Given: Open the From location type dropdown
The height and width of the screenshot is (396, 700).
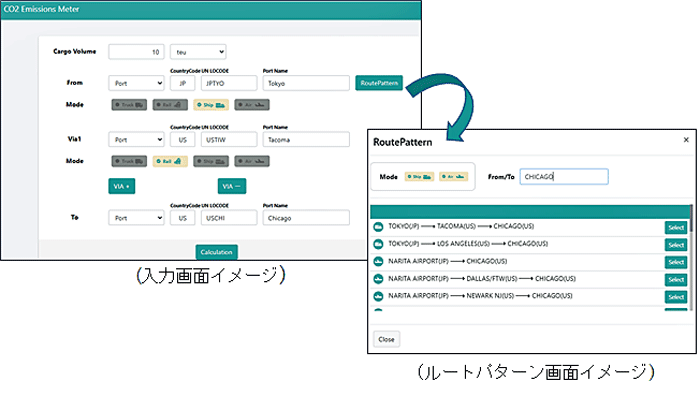Looking at the screenshot, I should (136, 83).
